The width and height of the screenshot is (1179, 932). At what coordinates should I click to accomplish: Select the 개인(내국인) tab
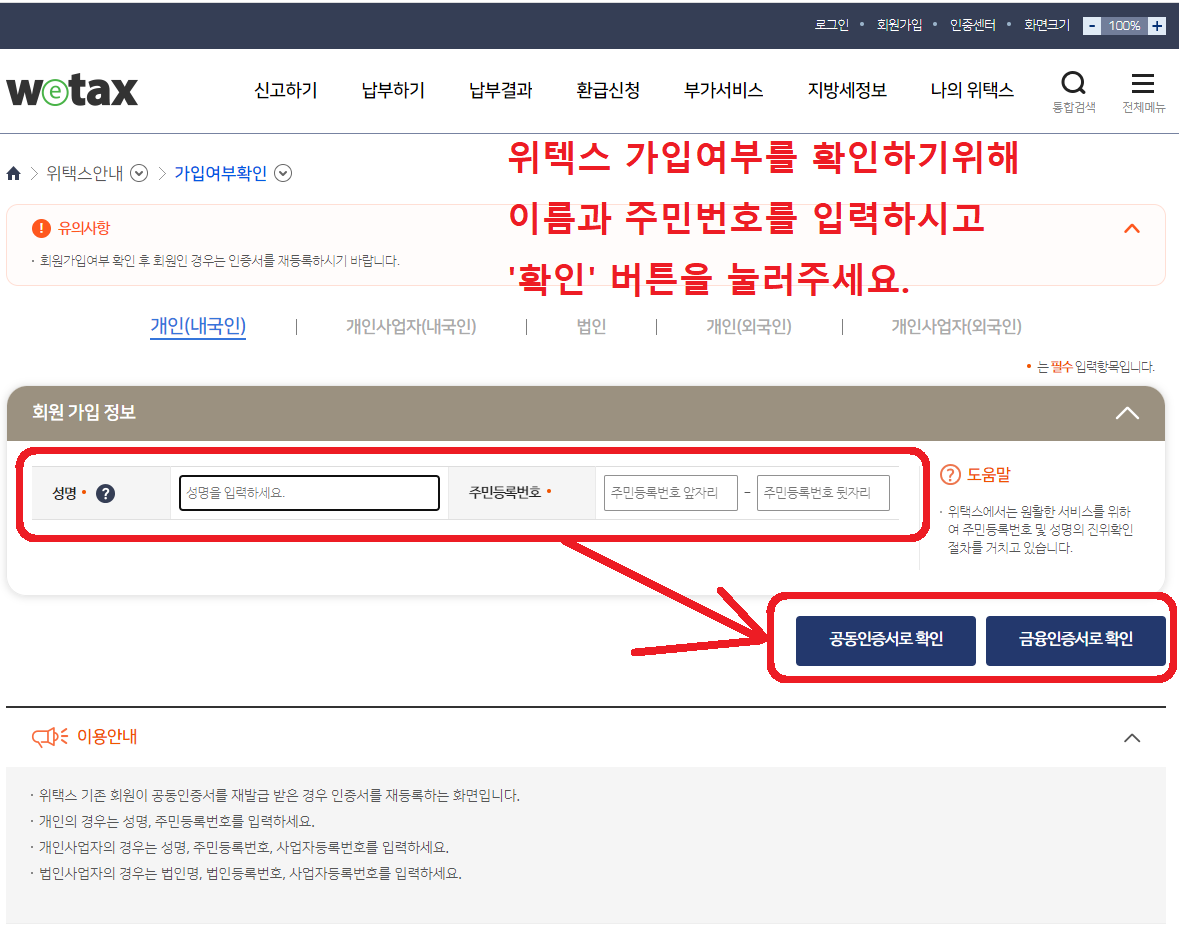pyautogui.click(x=199, y=326)
